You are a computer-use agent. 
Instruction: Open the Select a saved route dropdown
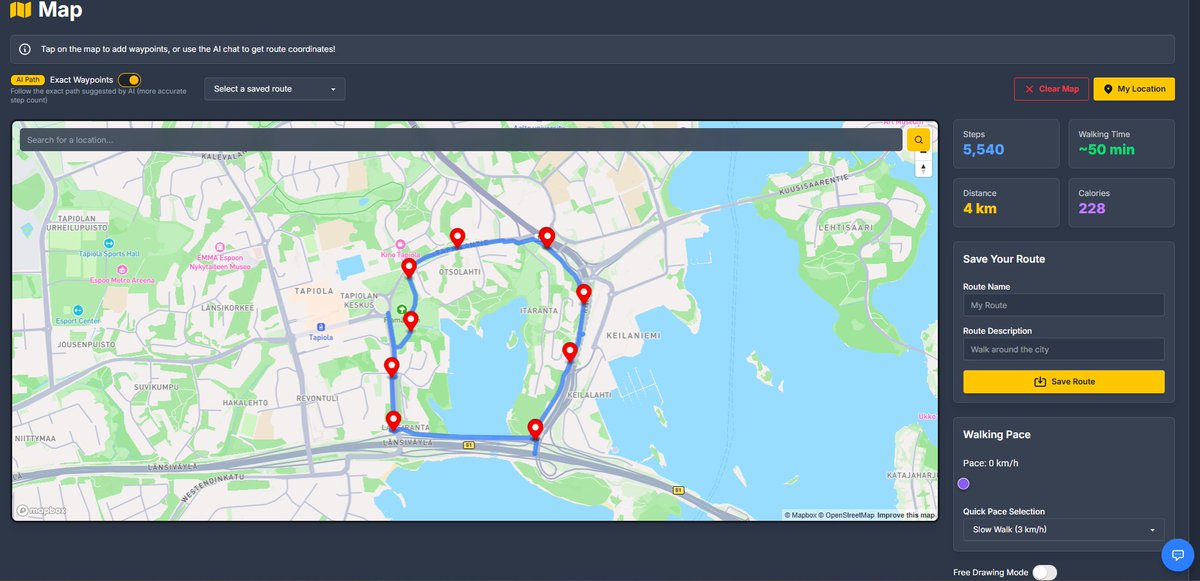coord(275,89)
